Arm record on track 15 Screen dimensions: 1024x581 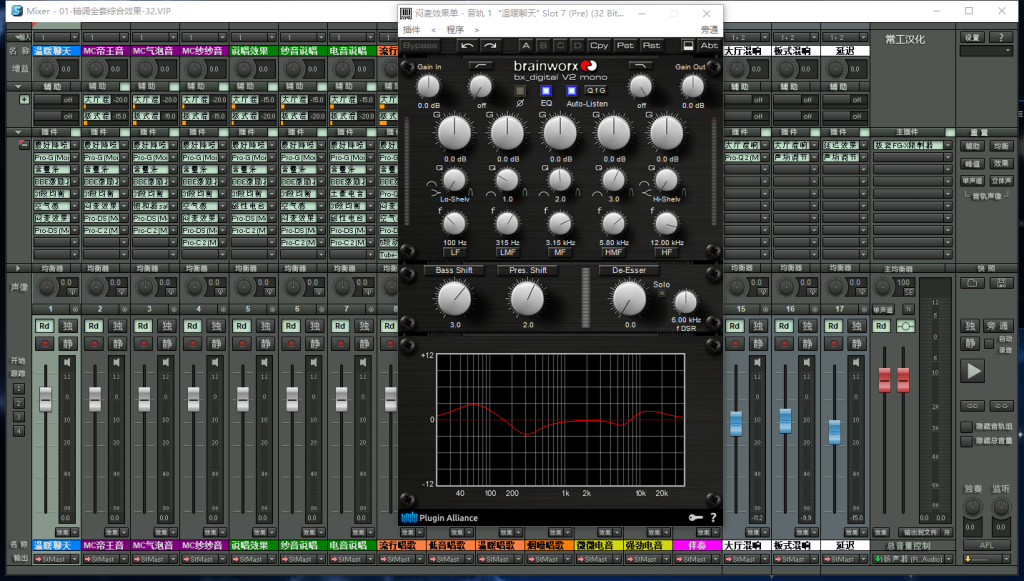coord(735,343)
